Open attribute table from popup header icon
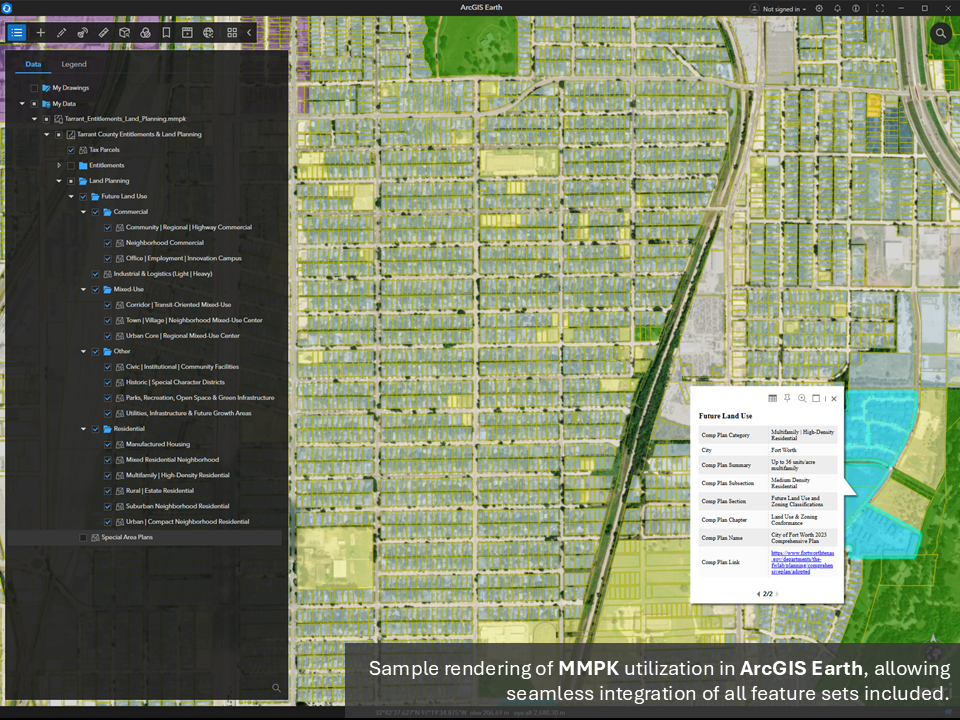Image resolution: width=960 pixels, height=720 pixels. coord(773,399)
